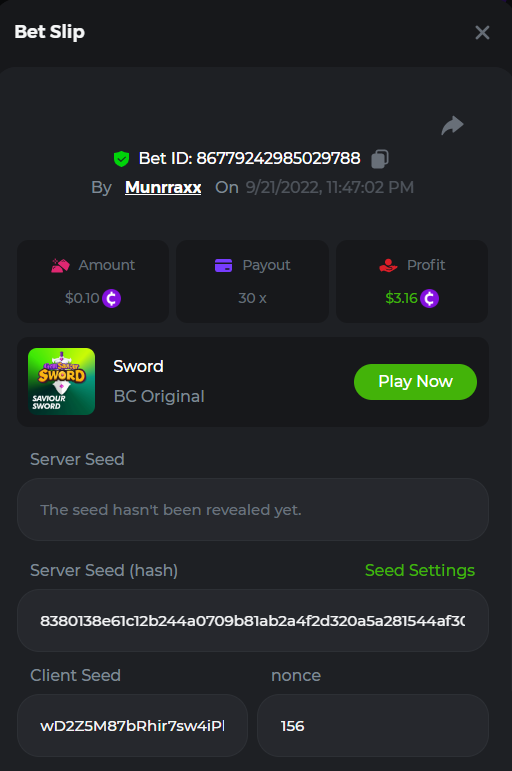
Task: Click the $3.16 profit value
Action: (401, 298)
